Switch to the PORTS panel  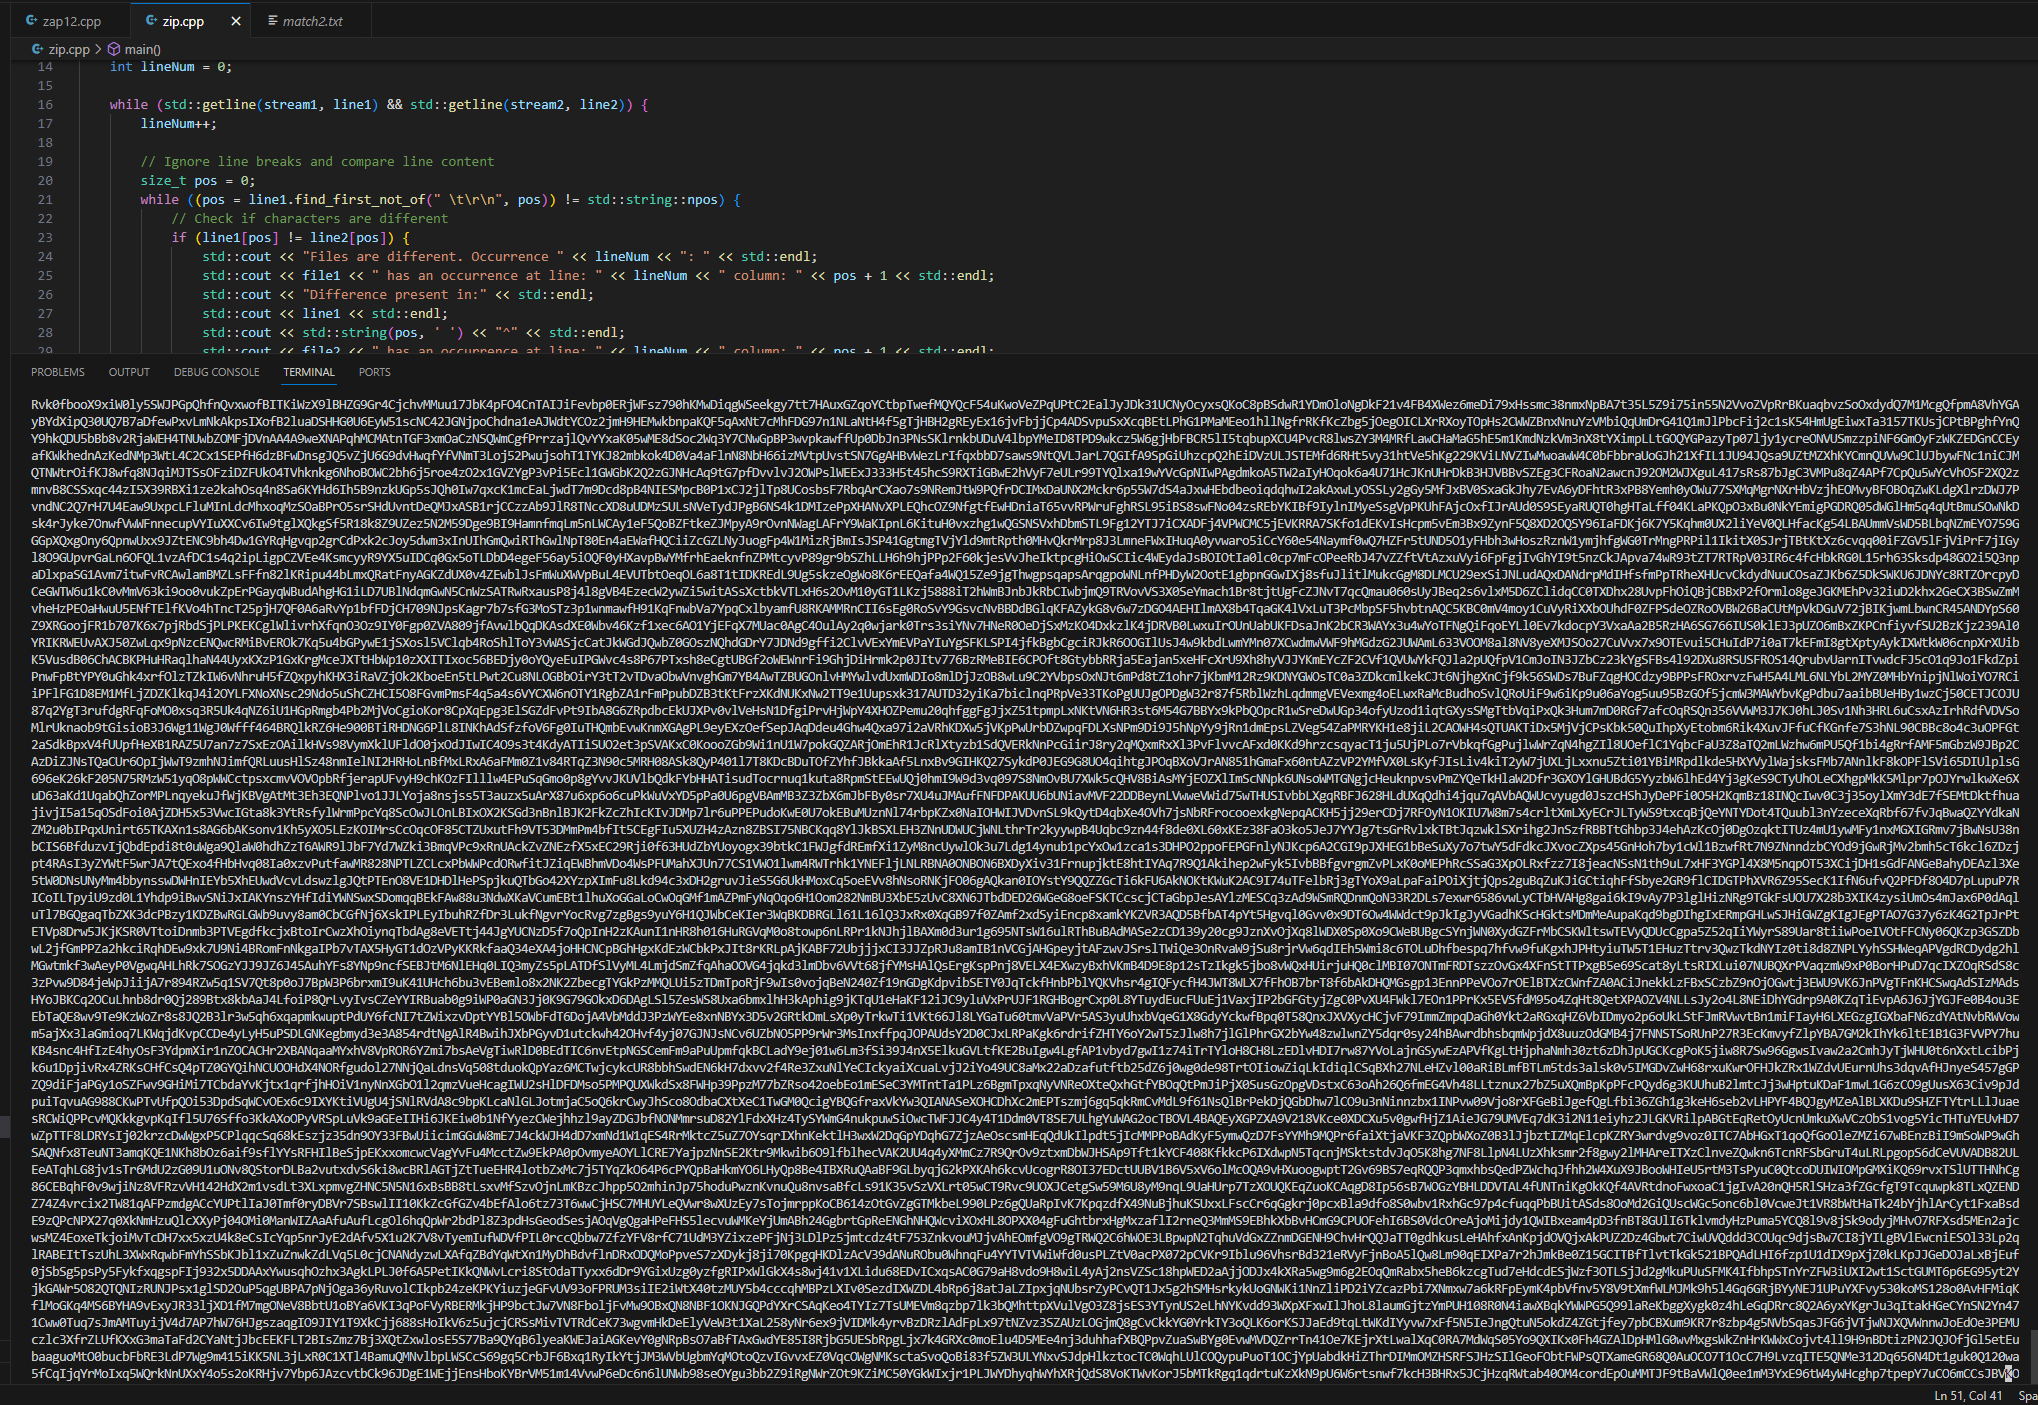click(x=374, y=371)
